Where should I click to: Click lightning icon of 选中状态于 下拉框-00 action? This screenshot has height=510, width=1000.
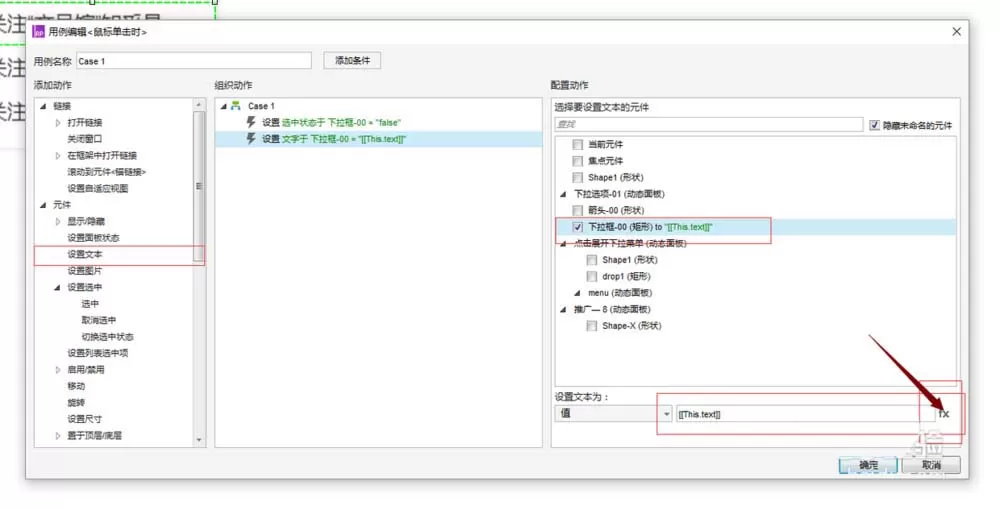coord(252,122)
